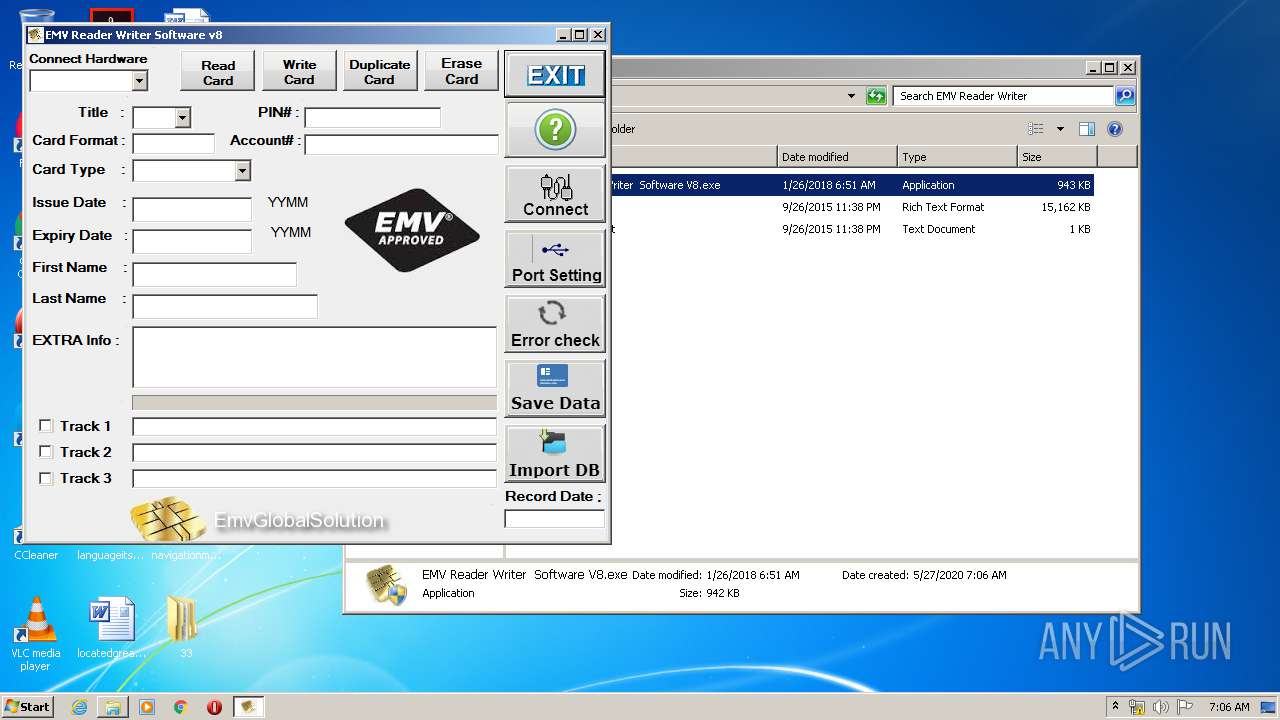Image resolution: width=1280 pixels, height=720 pixels.
Task: Run Error check with refresh icon
Action: click(555, 325)
